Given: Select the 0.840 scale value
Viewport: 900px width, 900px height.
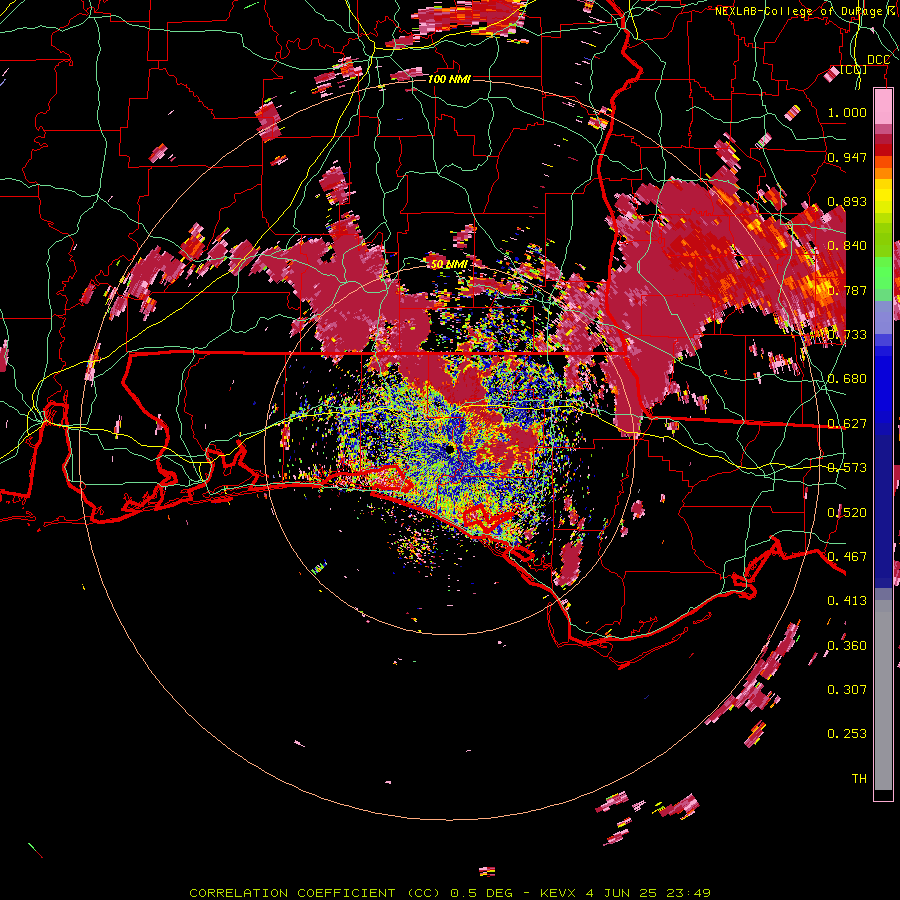Looking at the screenshot, I should click(x=847, y=246).
